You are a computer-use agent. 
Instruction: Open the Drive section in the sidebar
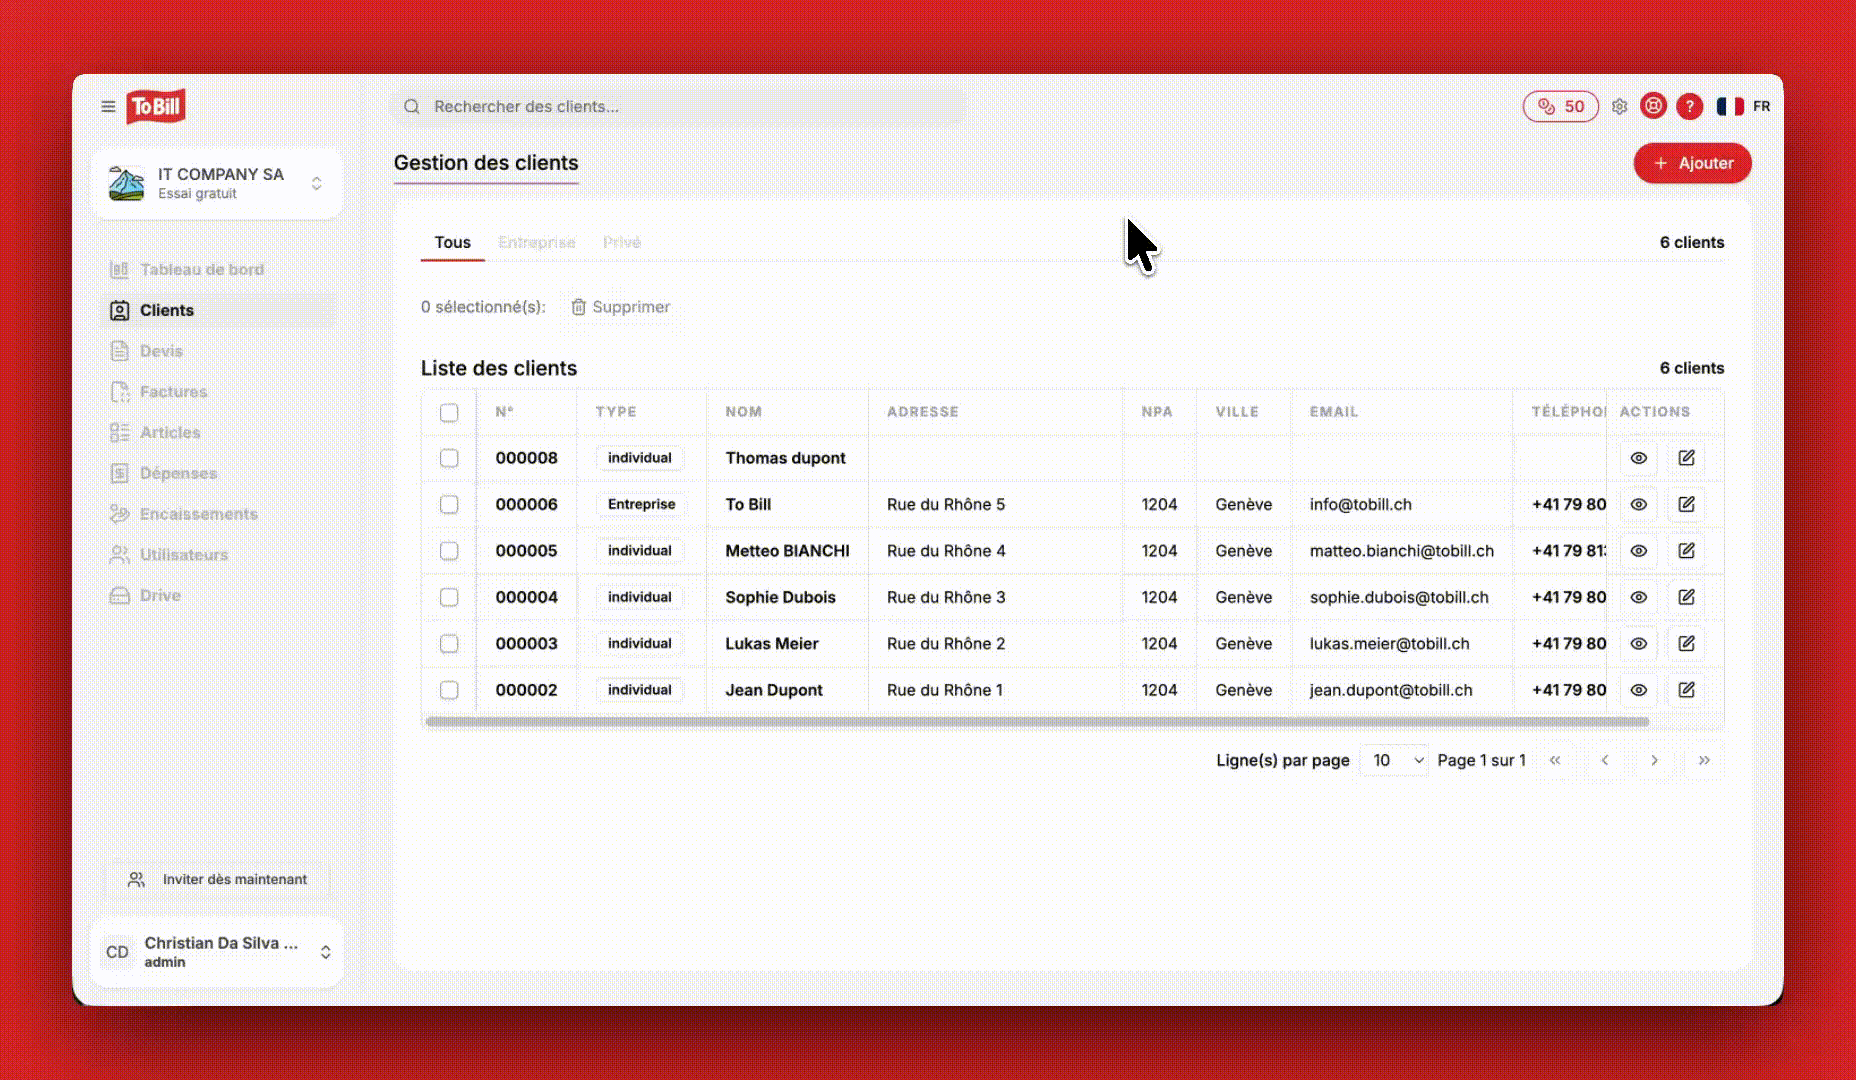(119, 595)
